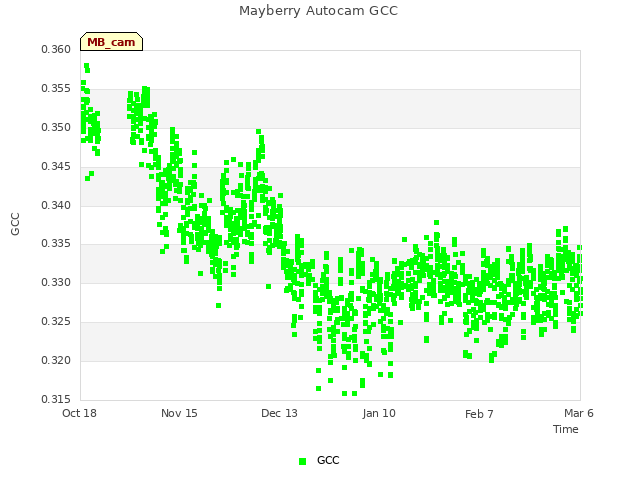
Task: Click the 0.325 y-axis value
Action: tap(56, 322)
